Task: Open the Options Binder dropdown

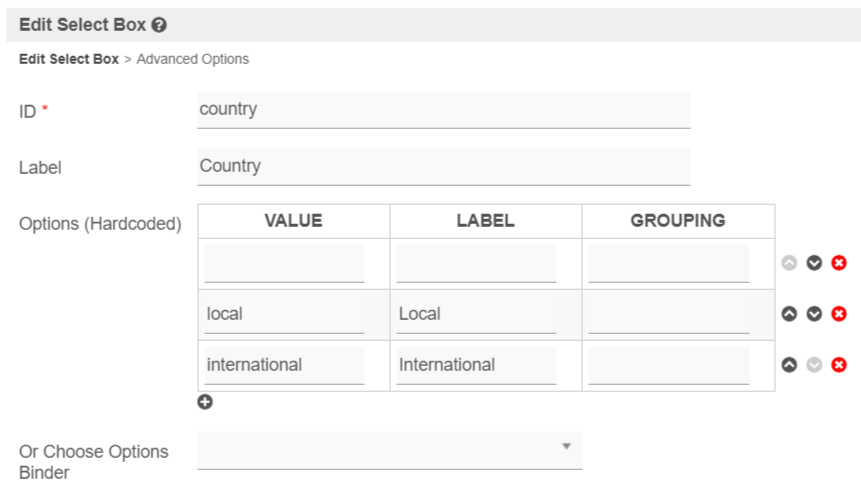Action: pos(389,449)
